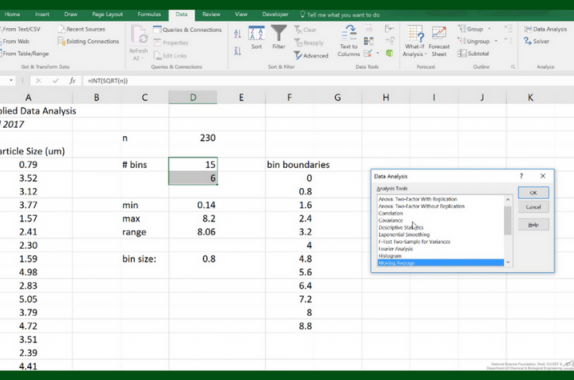Click From Text/CSV data source

tap(20, 29)
